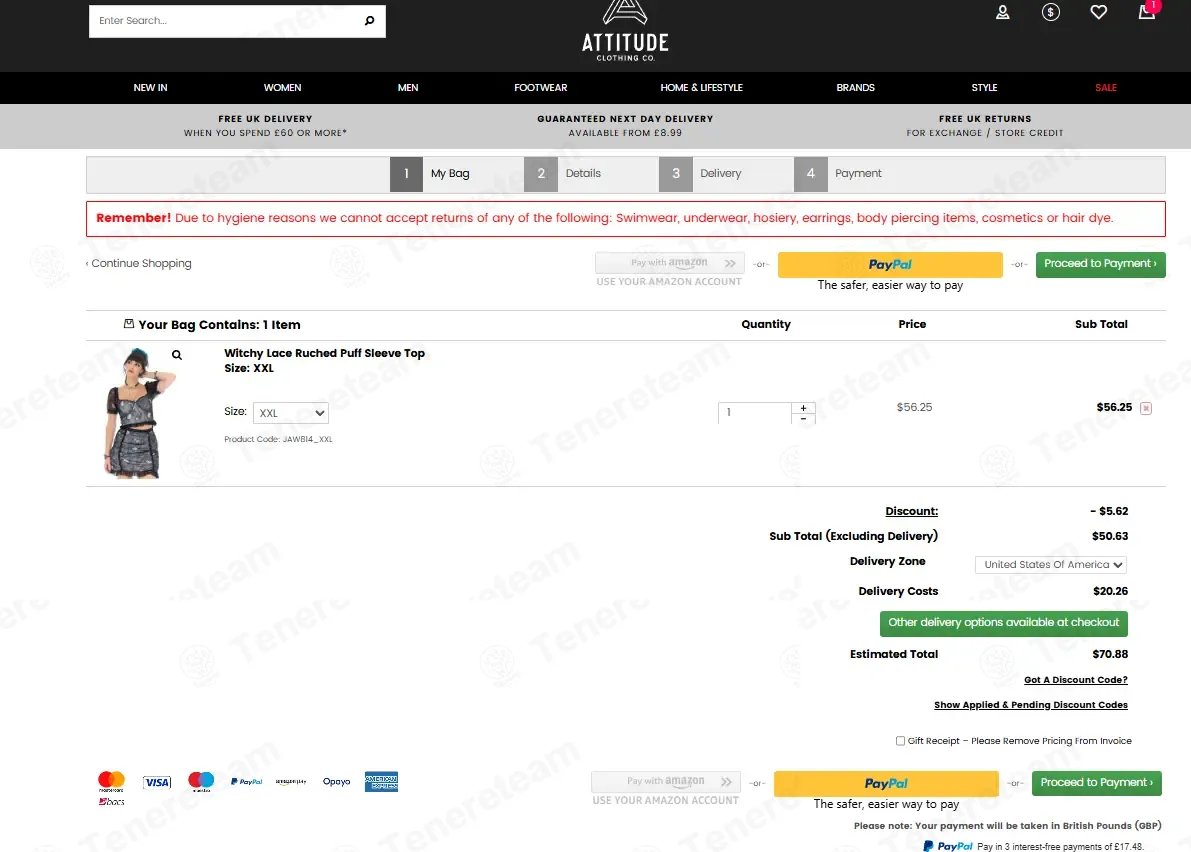This screenshot has height=852, width=1191.
Task: Open the STYLE menu
Action: [984, 88]
